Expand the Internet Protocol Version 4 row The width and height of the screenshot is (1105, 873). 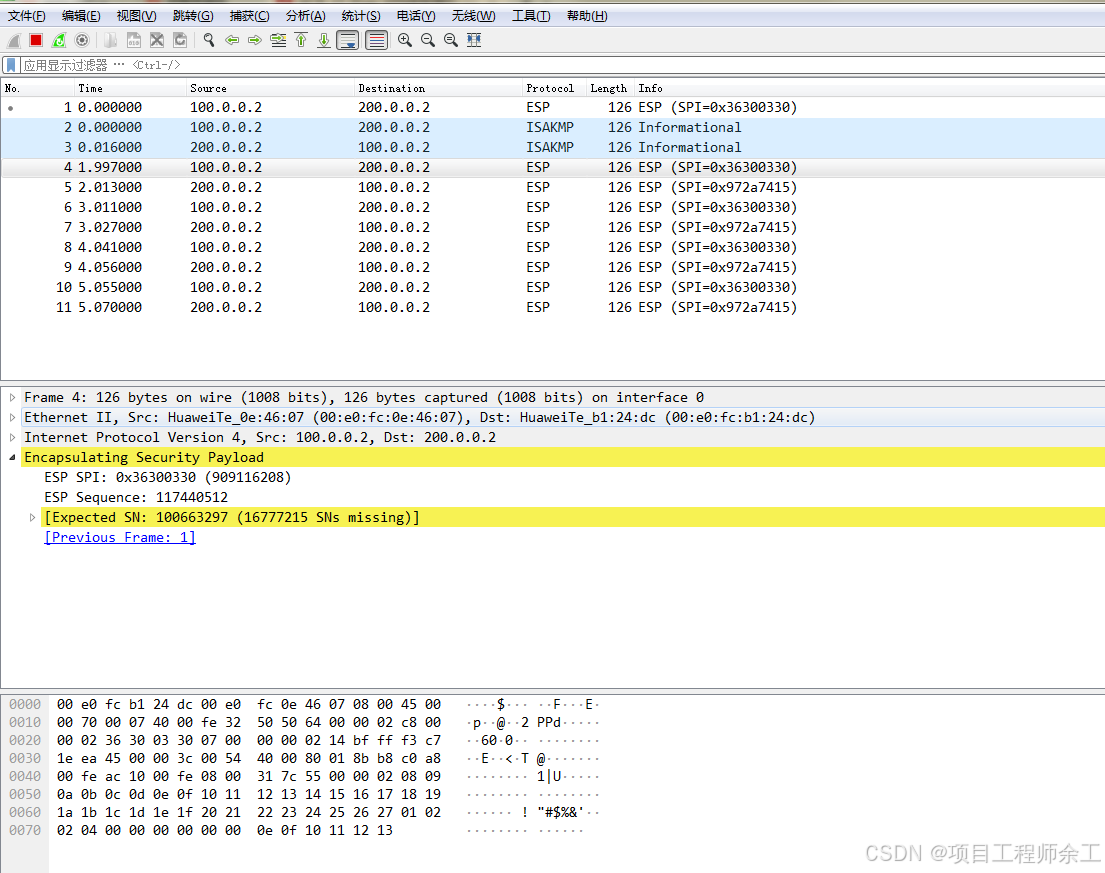click(13, 438)
